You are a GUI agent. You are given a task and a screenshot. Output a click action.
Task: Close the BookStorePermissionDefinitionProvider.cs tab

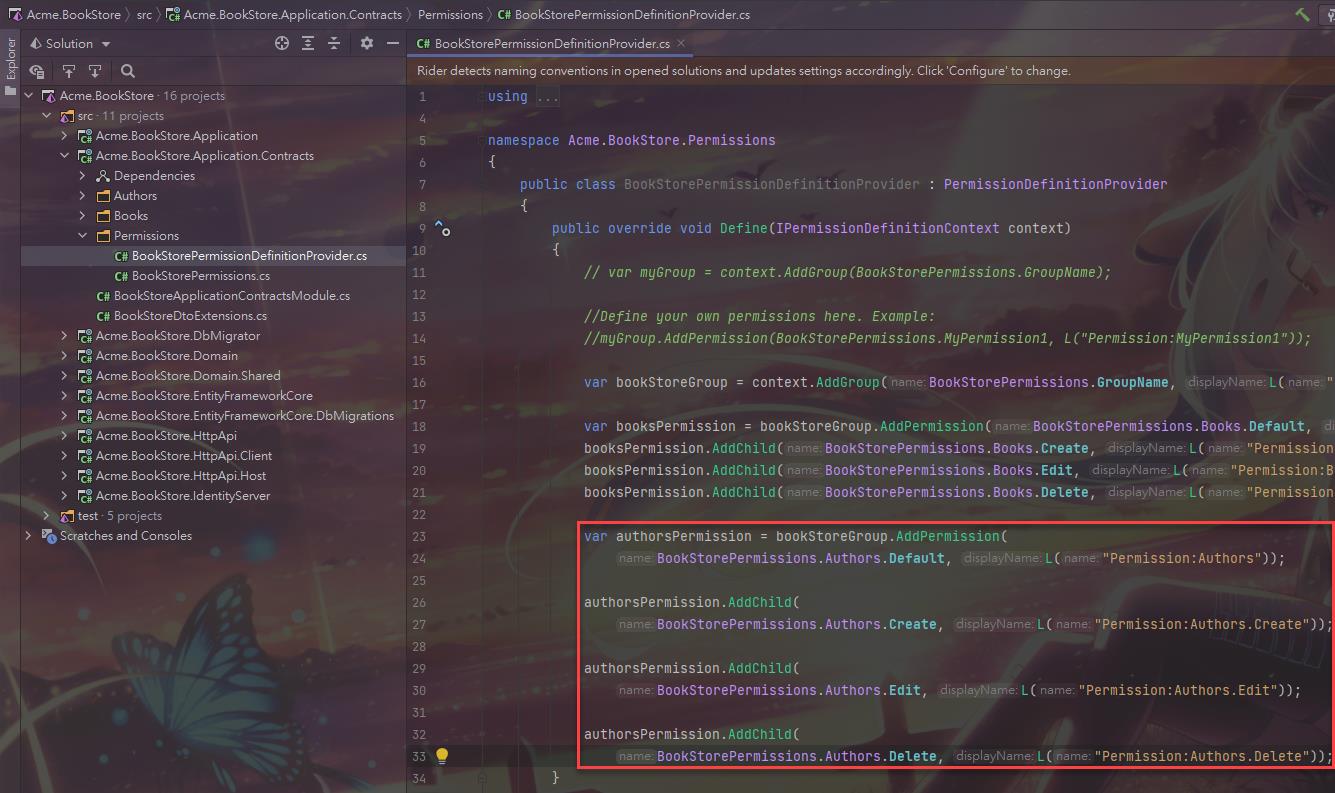(681, 44)
